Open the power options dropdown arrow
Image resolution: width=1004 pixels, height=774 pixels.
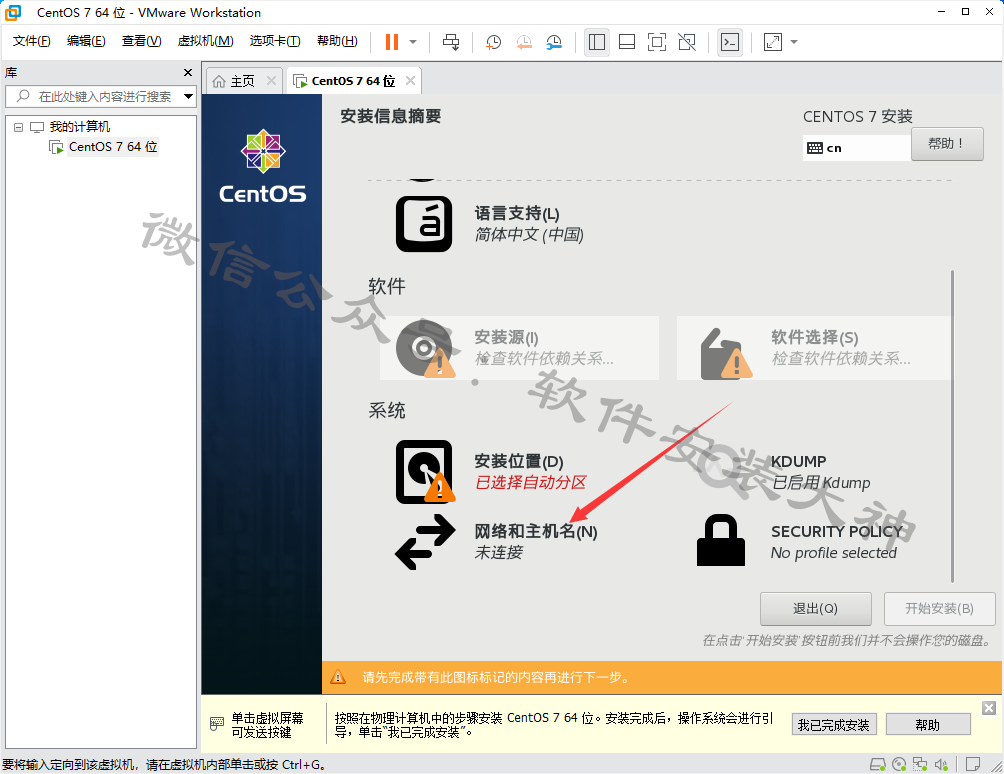(x=413, y=42)
